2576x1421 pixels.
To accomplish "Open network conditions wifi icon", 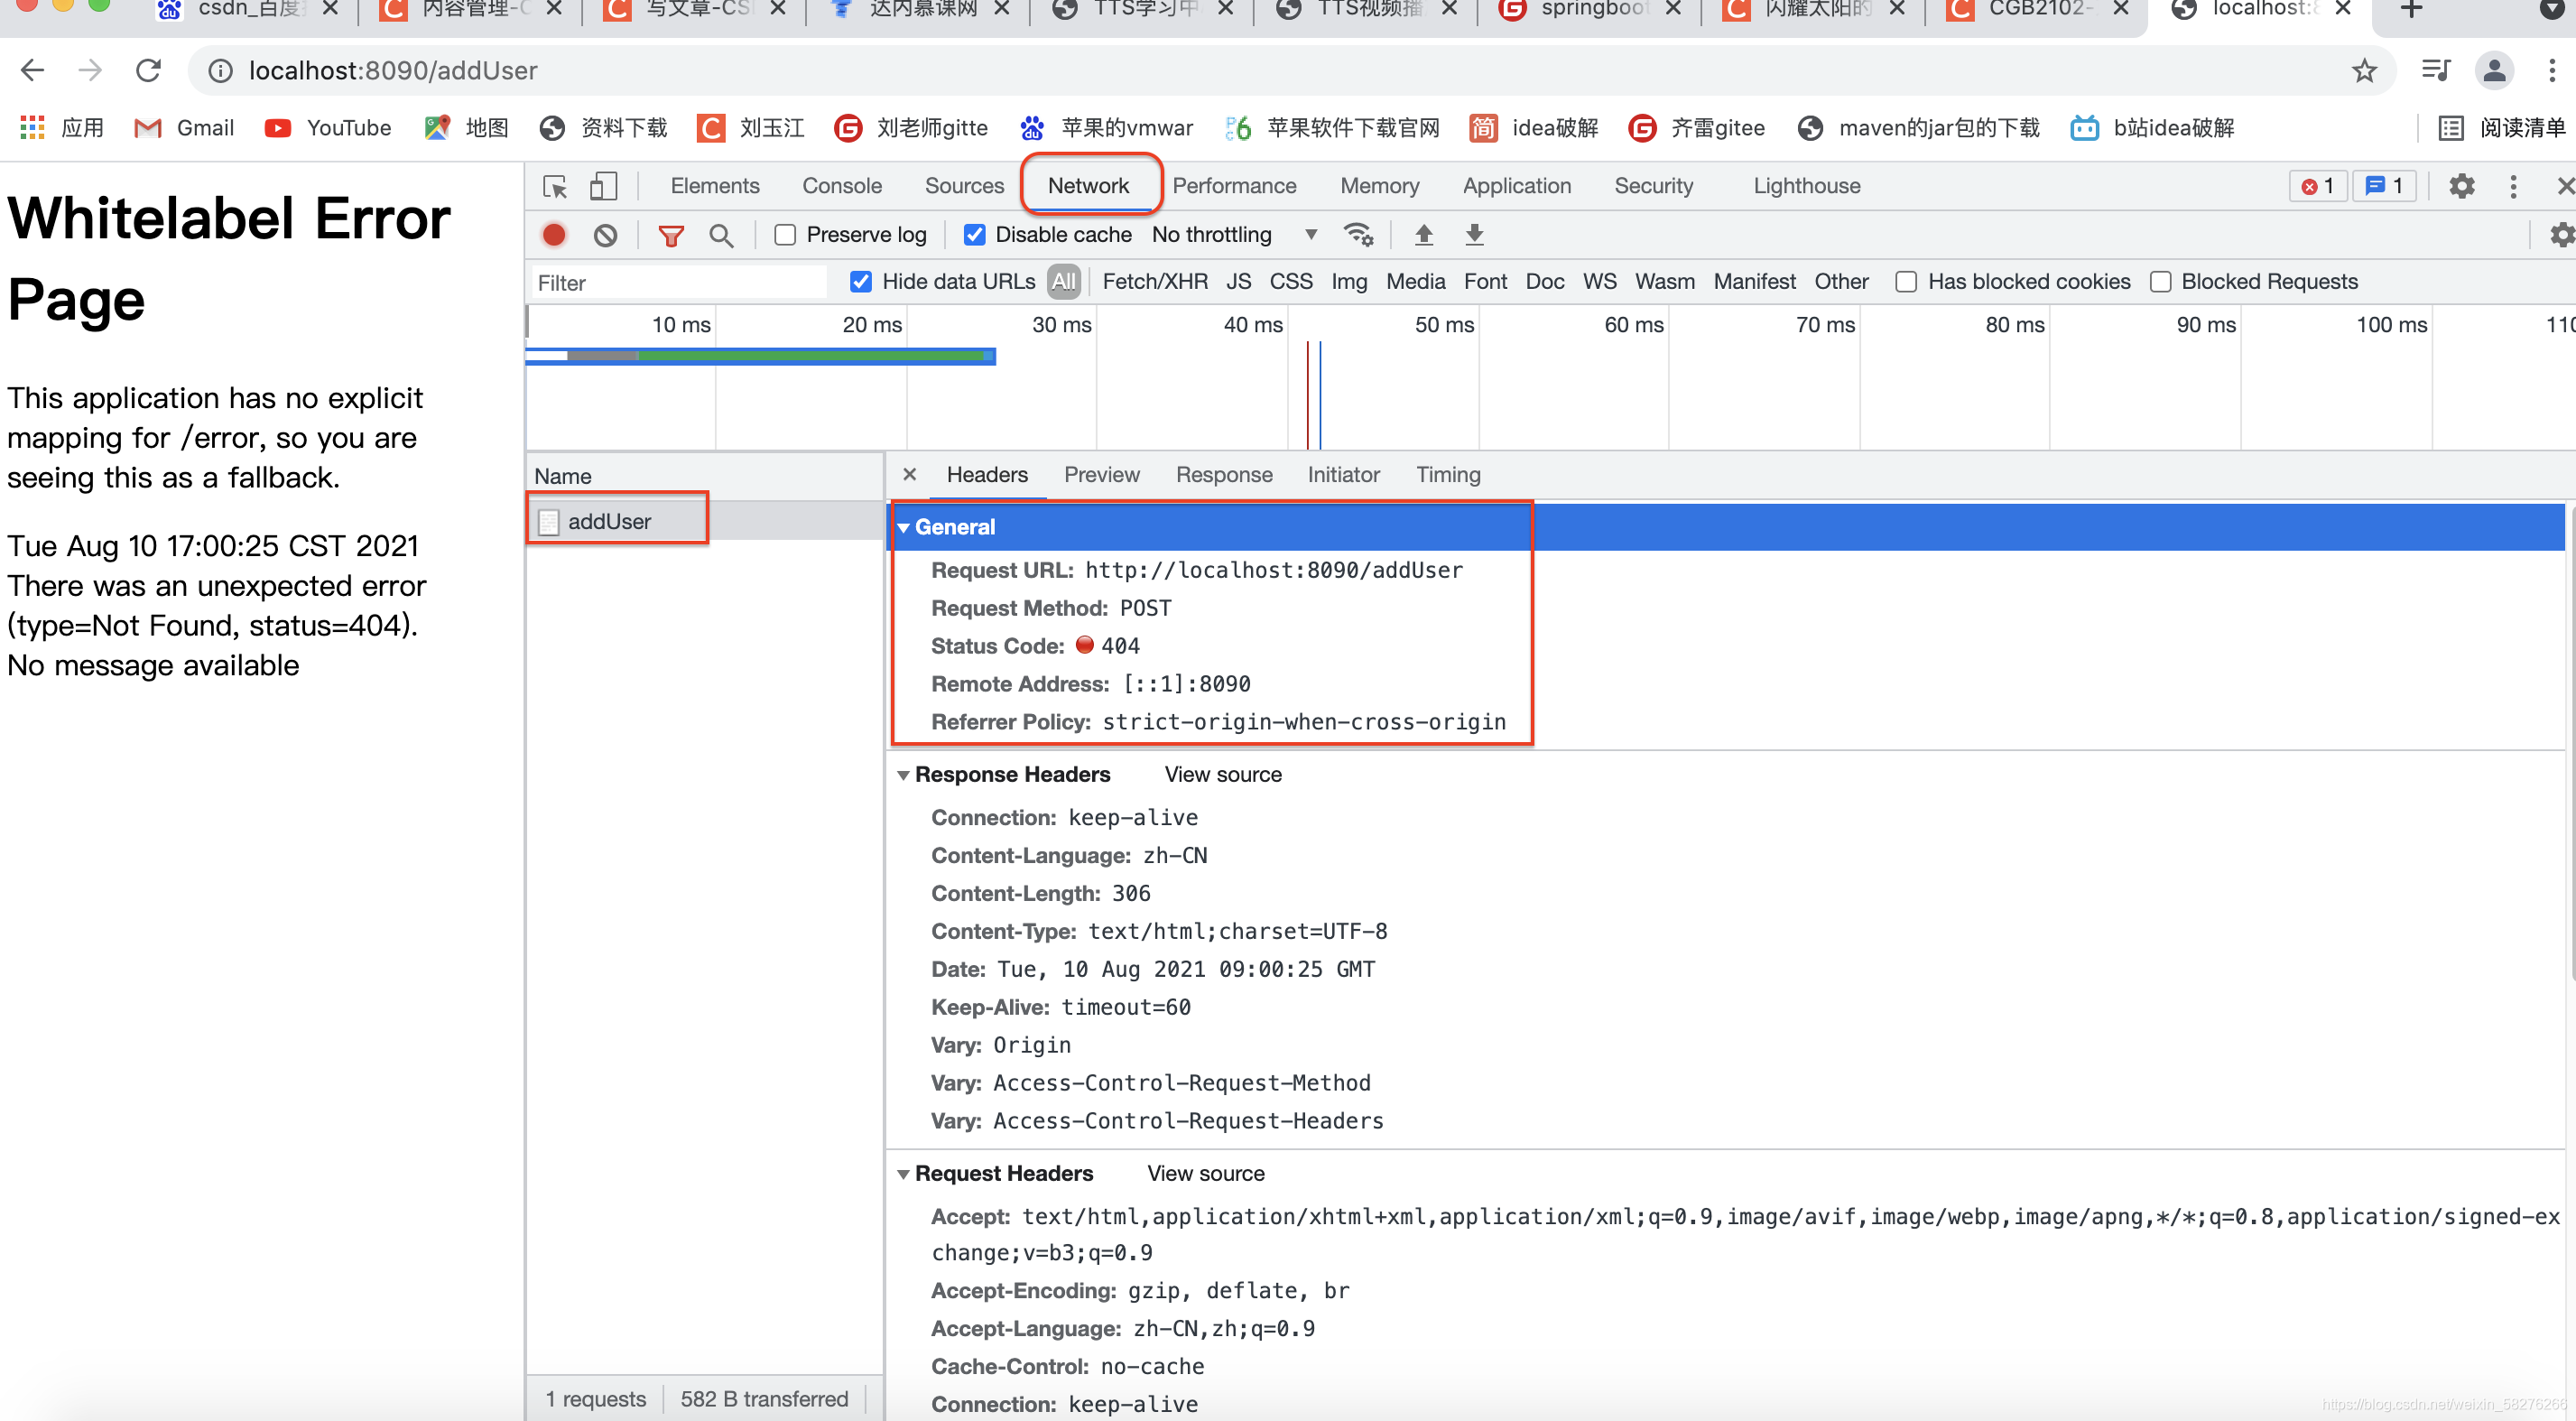I will (1358, 235).
